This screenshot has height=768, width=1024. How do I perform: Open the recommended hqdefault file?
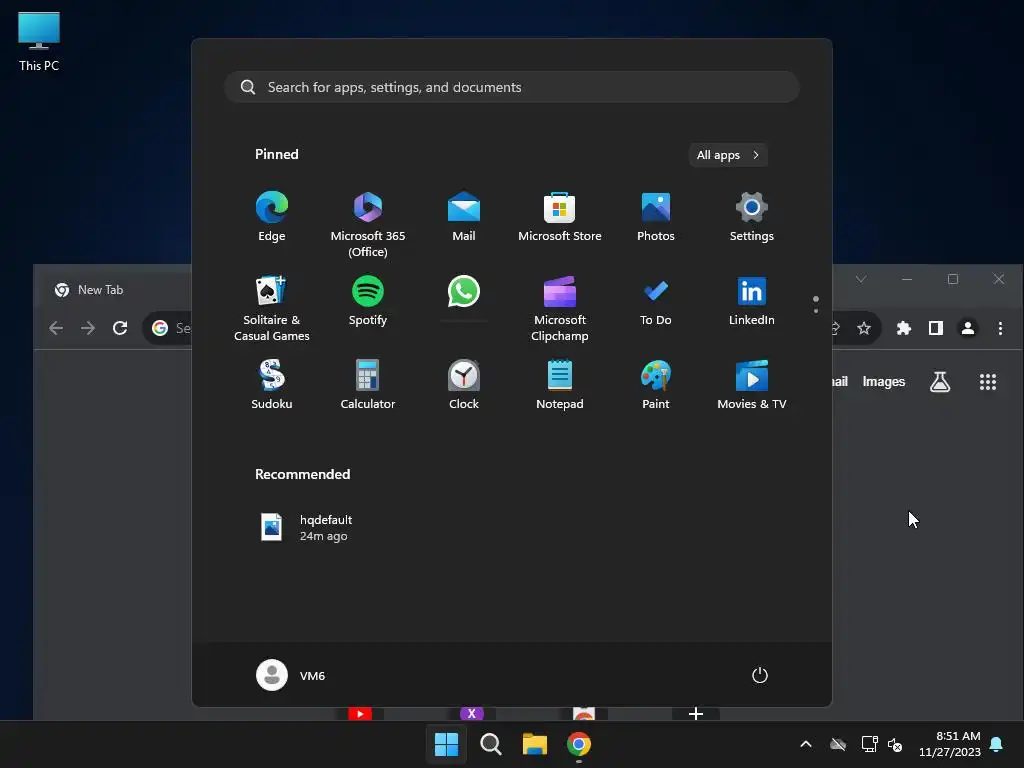tap(307, 528)
